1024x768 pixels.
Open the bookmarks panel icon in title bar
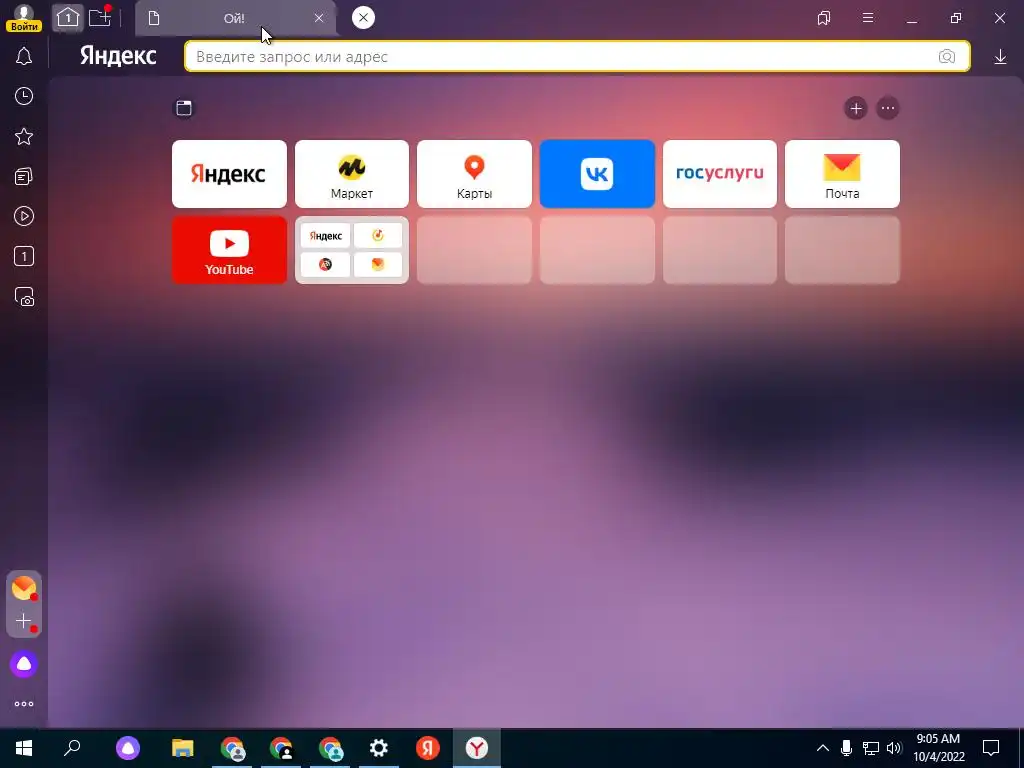(x=824, y=18)
